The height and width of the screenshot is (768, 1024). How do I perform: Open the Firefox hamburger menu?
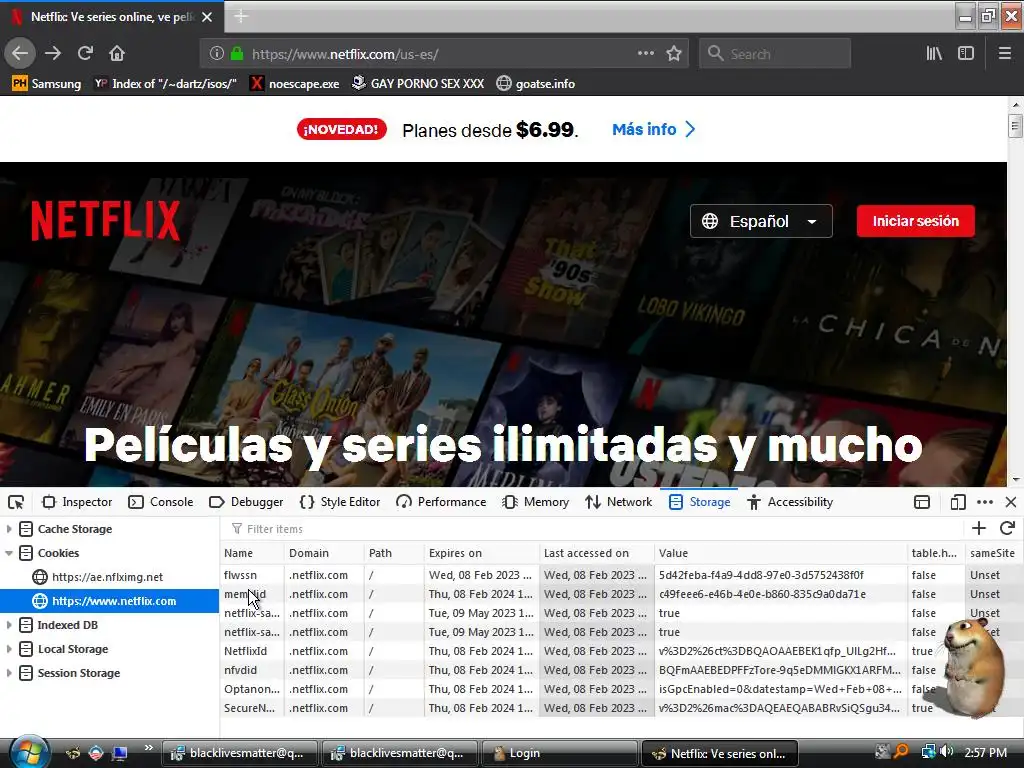click(1005, 54)
